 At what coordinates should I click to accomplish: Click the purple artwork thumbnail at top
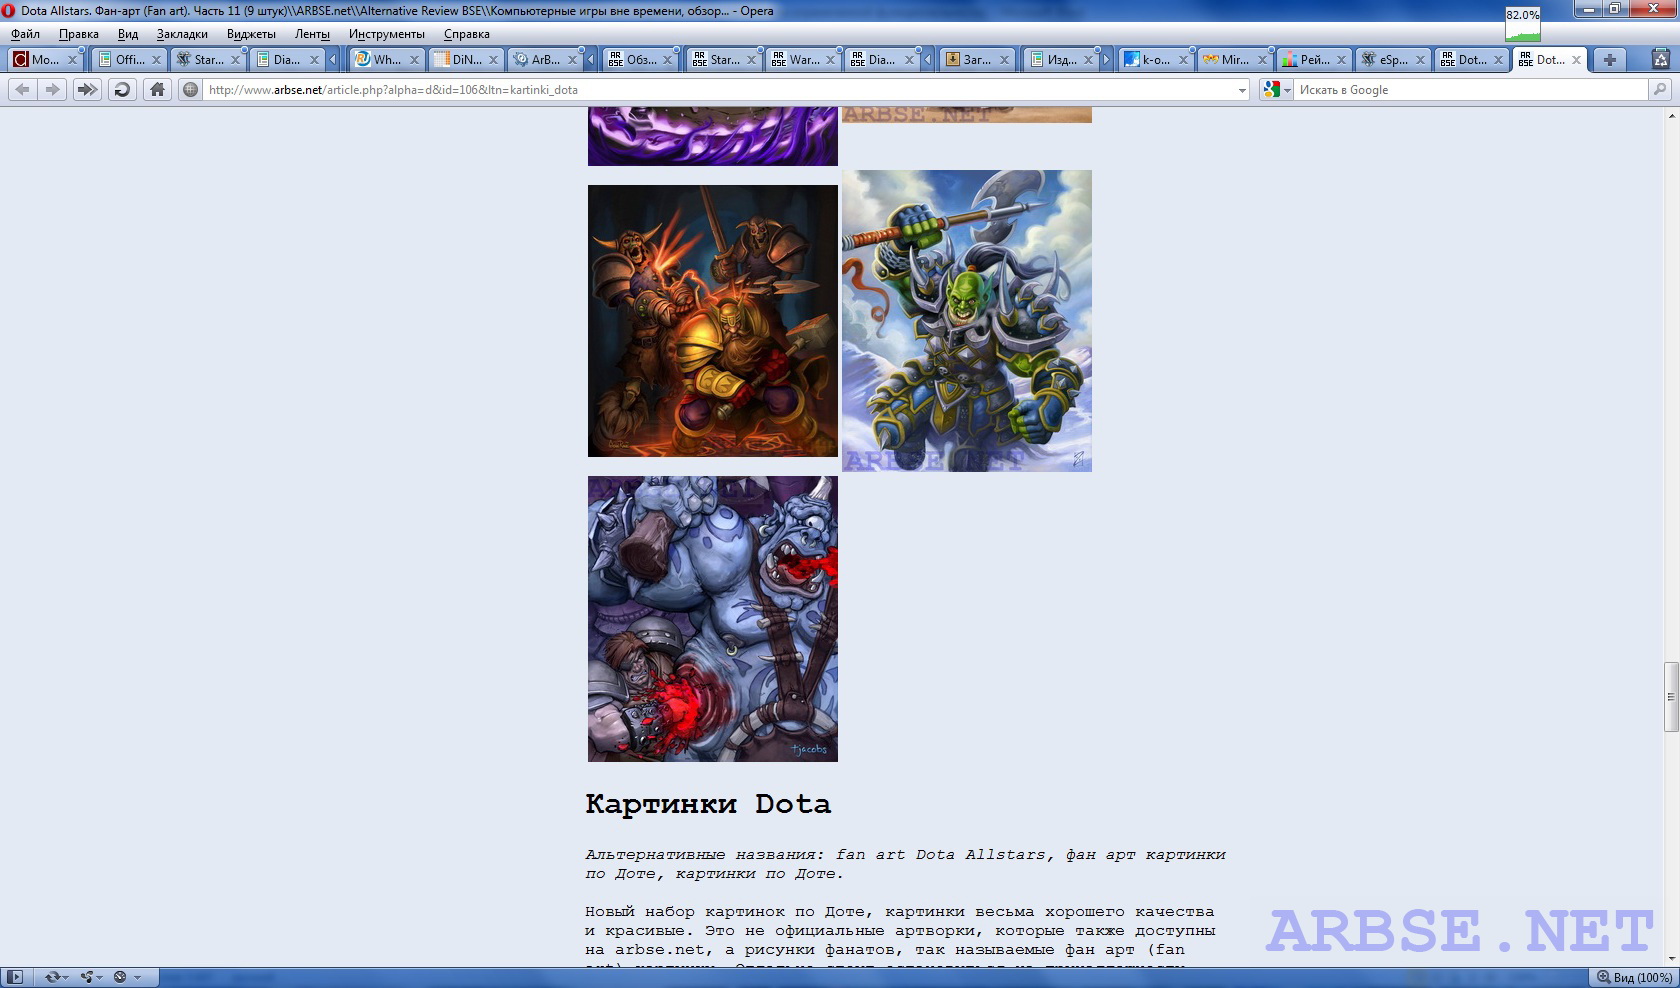(713, 137)
